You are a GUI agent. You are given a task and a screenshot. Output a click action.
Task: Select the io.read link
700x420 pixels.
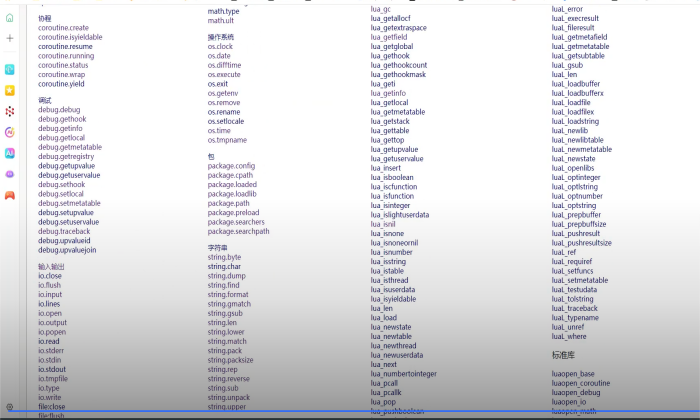pyautogui.click(x=49, y=341)
